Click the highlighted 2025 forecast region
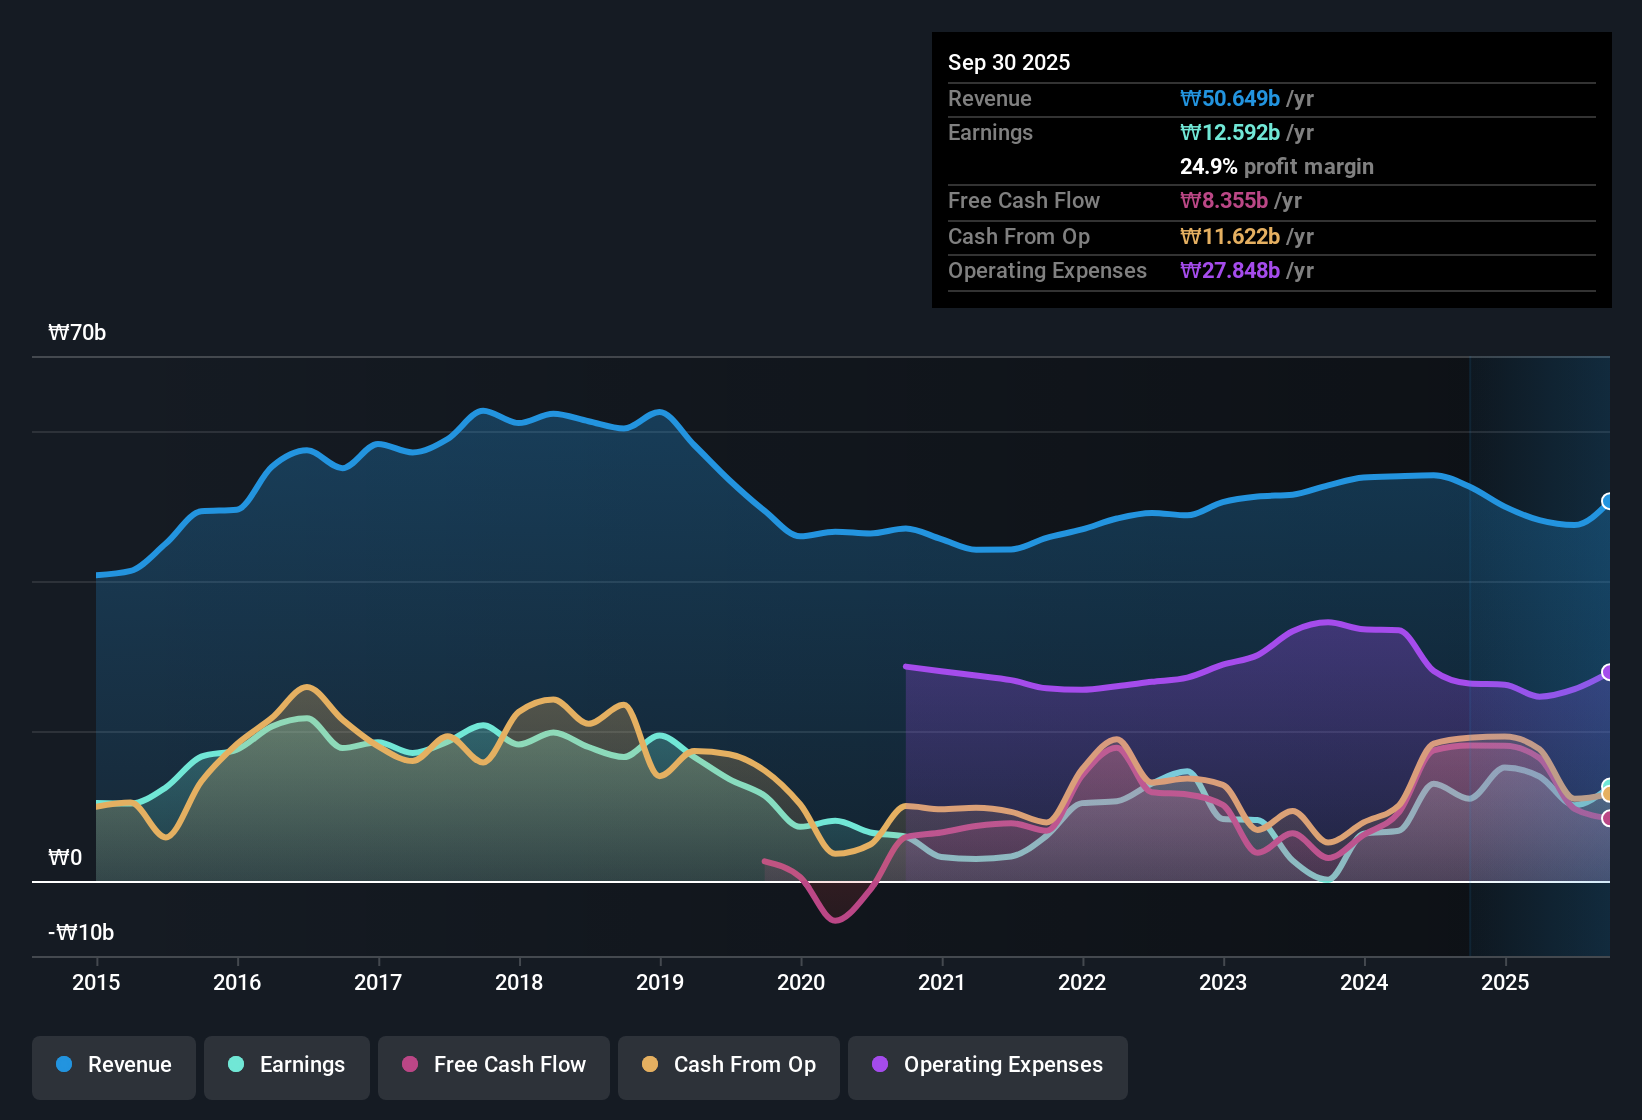The image size is (1642, 1120). [1540, 650]
